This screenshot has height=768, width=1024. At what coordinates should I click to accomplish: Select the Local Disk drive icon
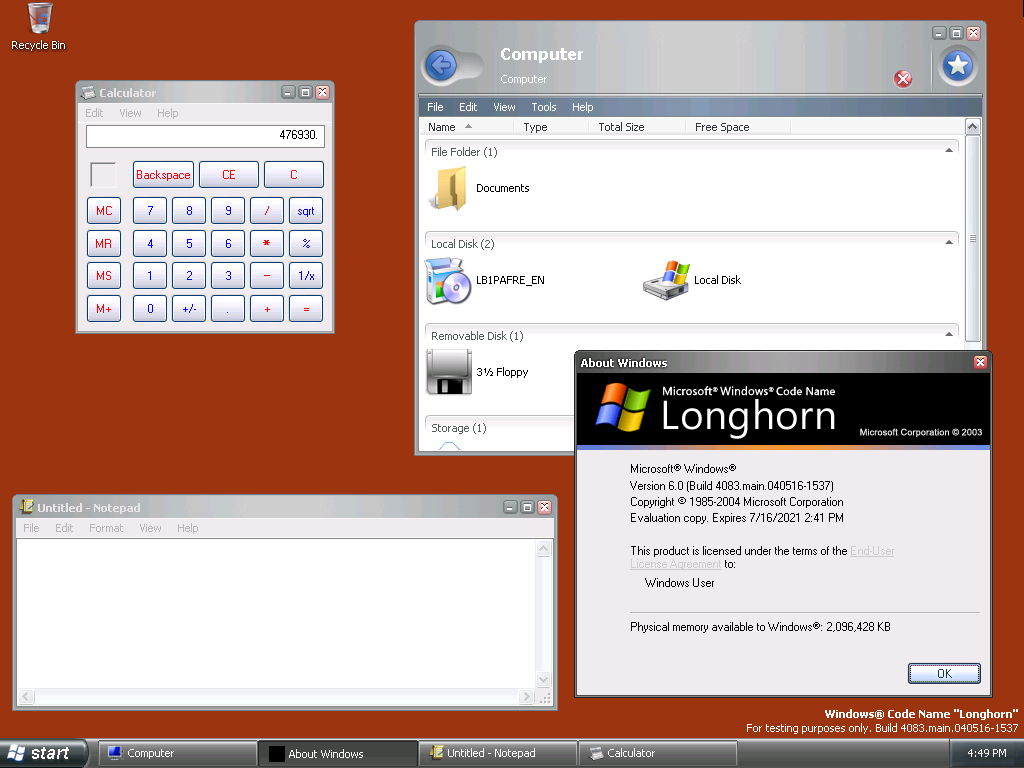(x=667, y=280)
